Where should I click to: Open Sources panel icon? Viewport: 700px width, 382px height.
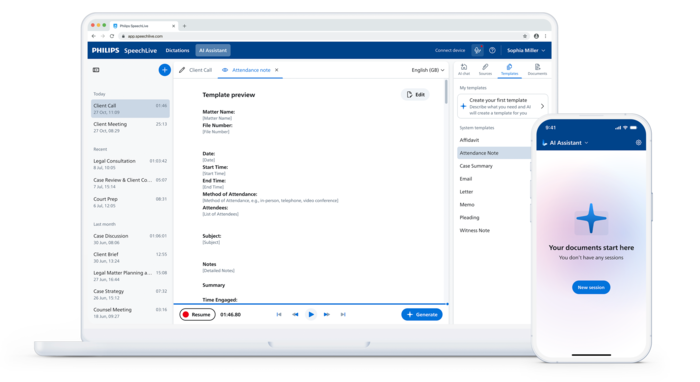485,69
